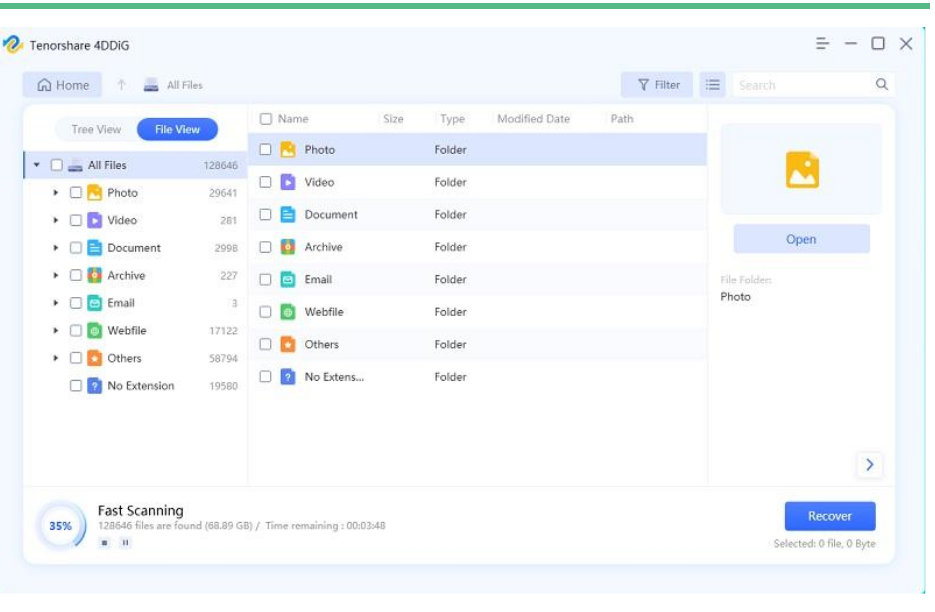This screenshot has width=935, height=612.
Task: Expand the Video tree node
Action: tap(55, 220)
